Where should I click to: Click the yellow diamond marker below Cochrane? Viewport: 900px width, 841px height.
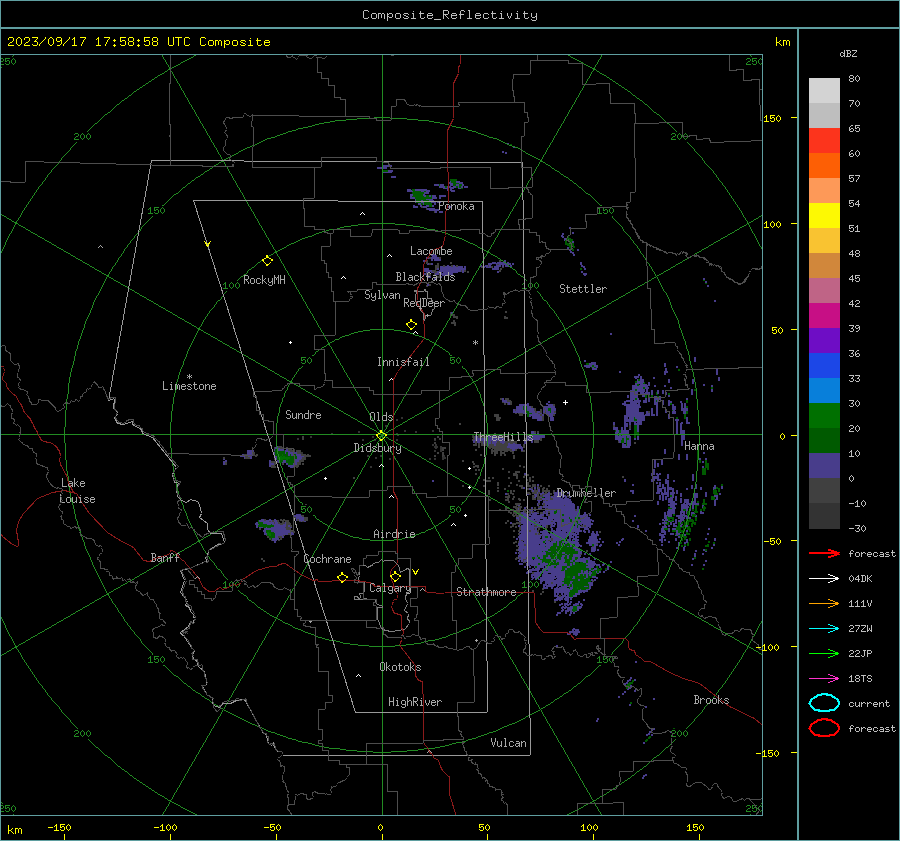click(342, 578)
